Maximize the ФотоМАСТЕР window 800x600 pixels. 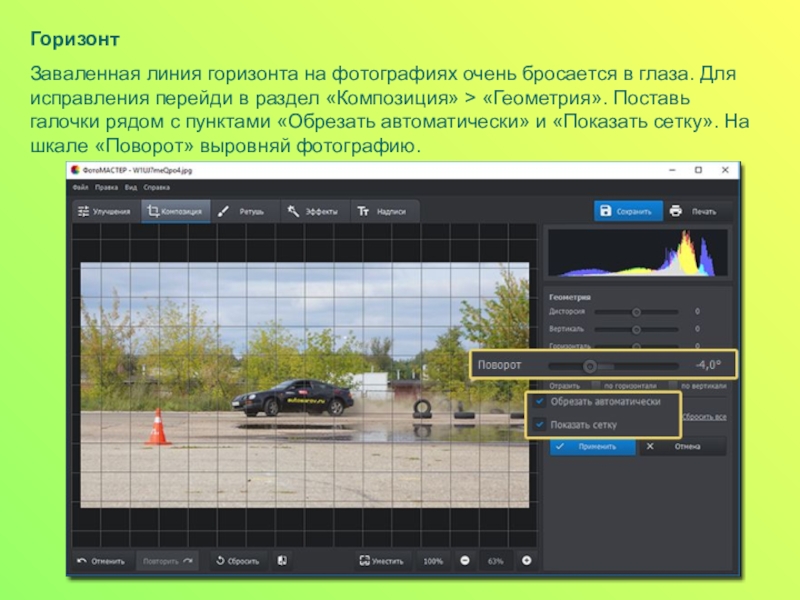698,170
